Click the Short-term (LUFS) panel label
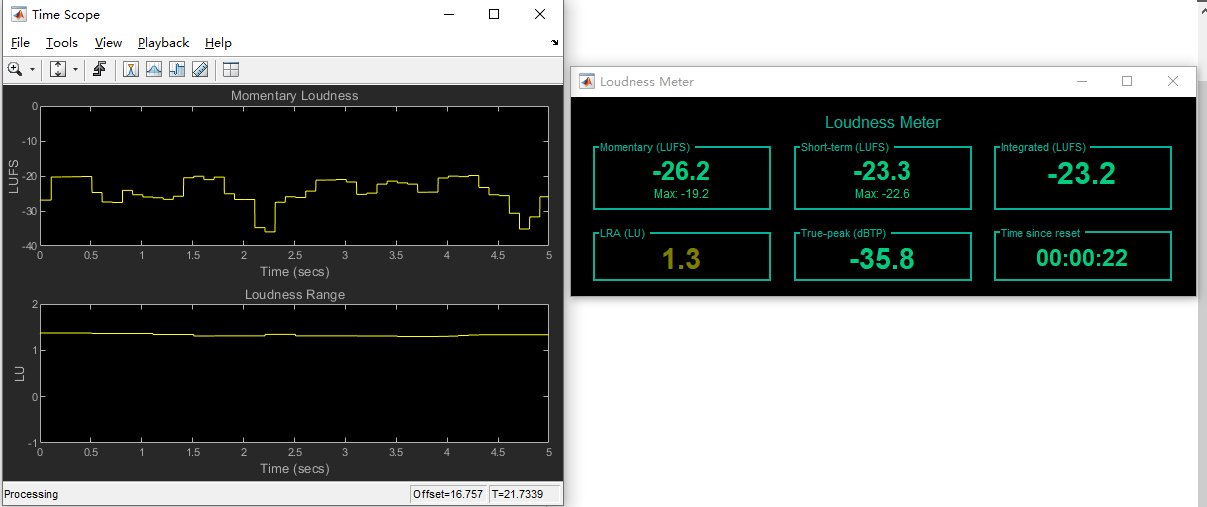Image resolution: width=1207 pixels, height=507 pixels. coord(845,148)
